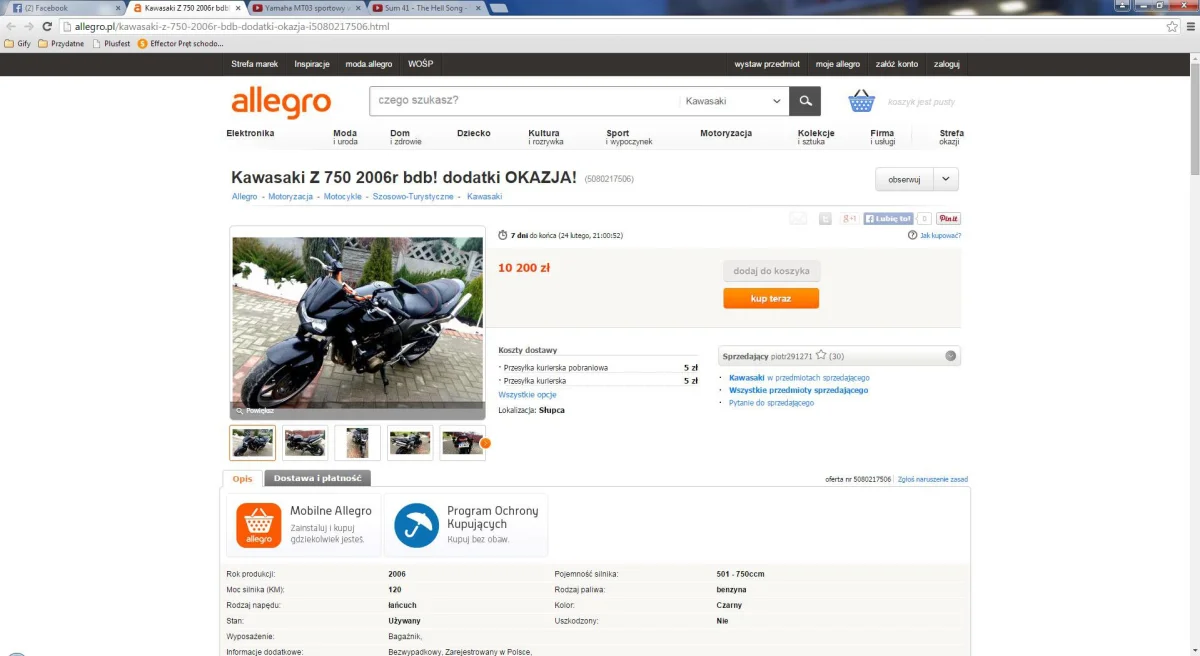Open the Dziecko category menu
This screenshot has height=656, width=1200.
pyautogui.click(x=474, y=133)
